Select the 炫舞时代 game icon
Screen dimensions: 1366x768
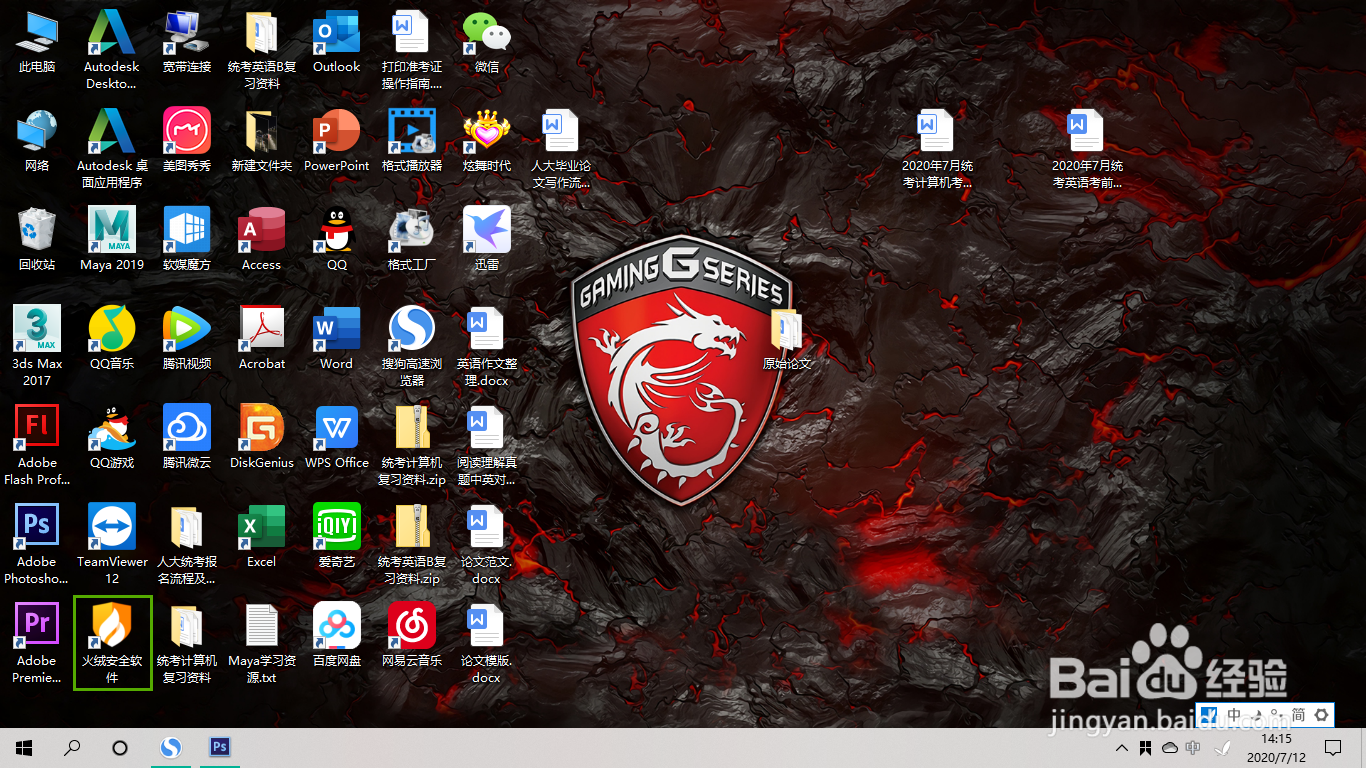[x=487, y=141]
